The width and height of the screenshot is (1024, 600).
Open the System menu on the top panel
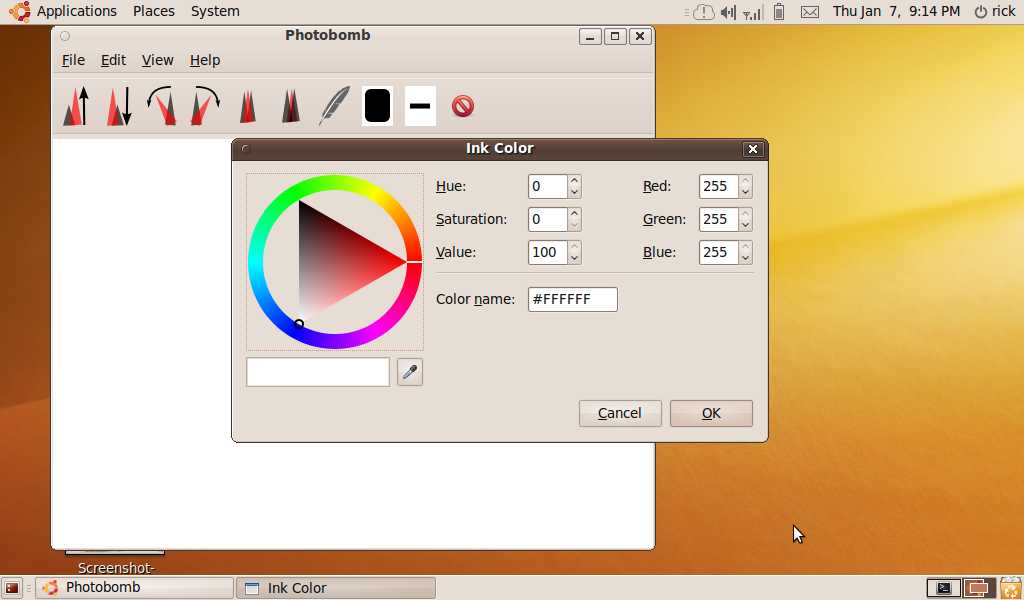pos(215,11)
